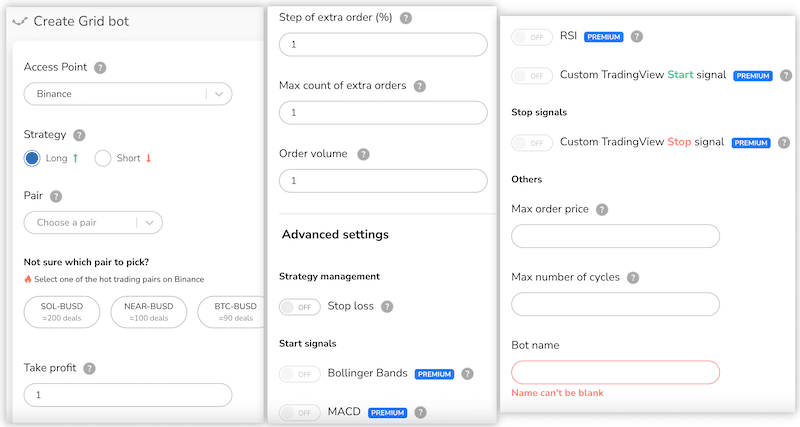Pick the NEAR-BUSD hot pair
The height and width of the screenshot is (427, 800).
tap(149, 312)
